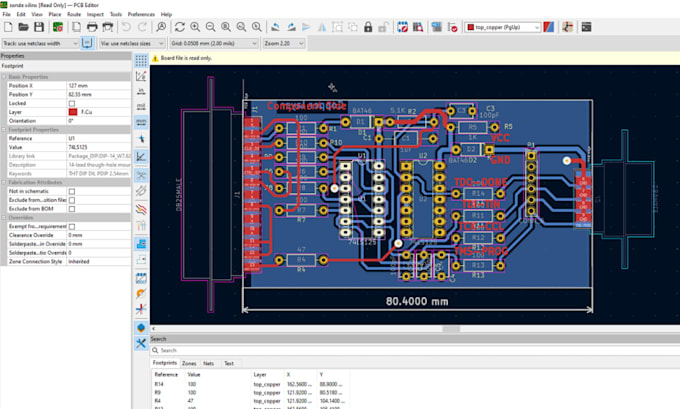Click the Position X value field
Viewport: 680px width, 409px height.
point(99,85)
